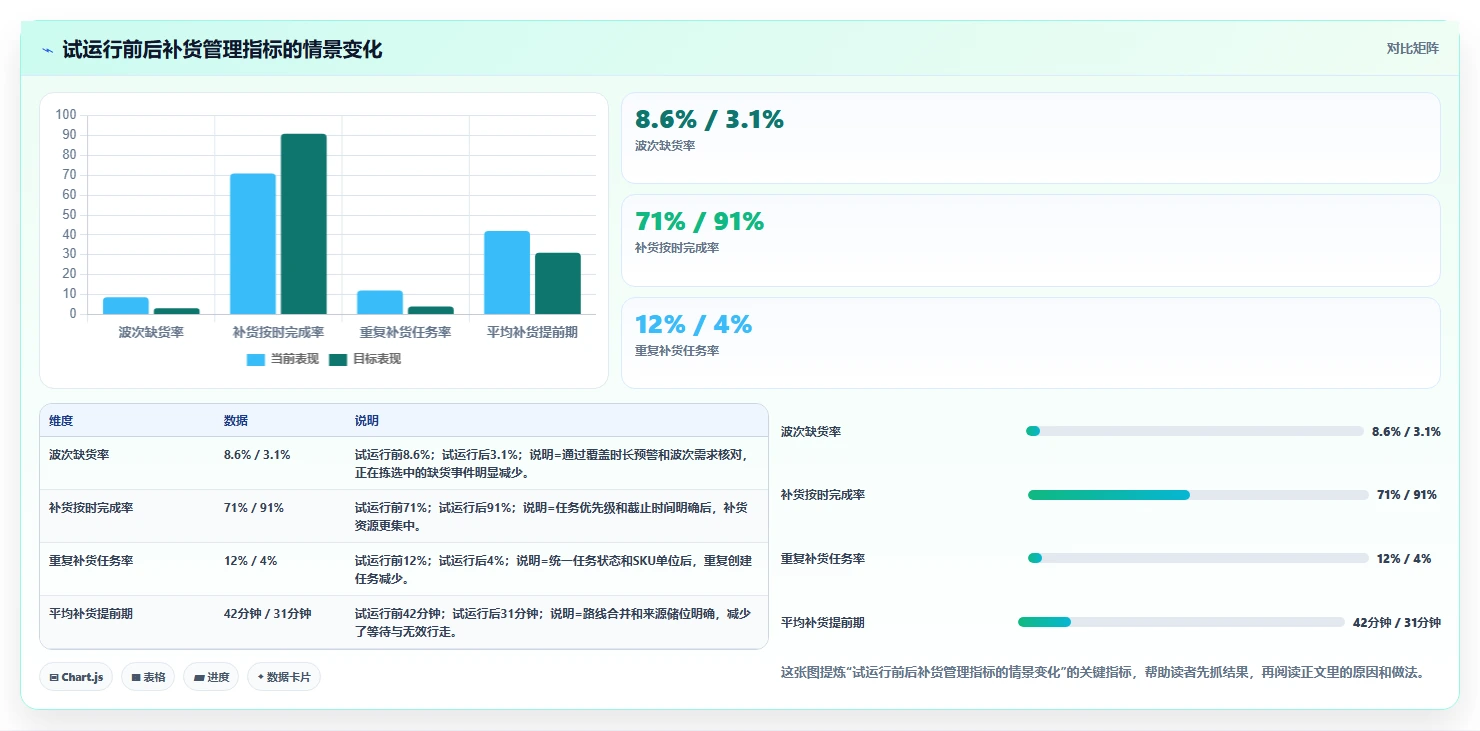1480x731 pixels.
Task: Click the 12% / 4% value beside the progress bar
Action: 1404,559
